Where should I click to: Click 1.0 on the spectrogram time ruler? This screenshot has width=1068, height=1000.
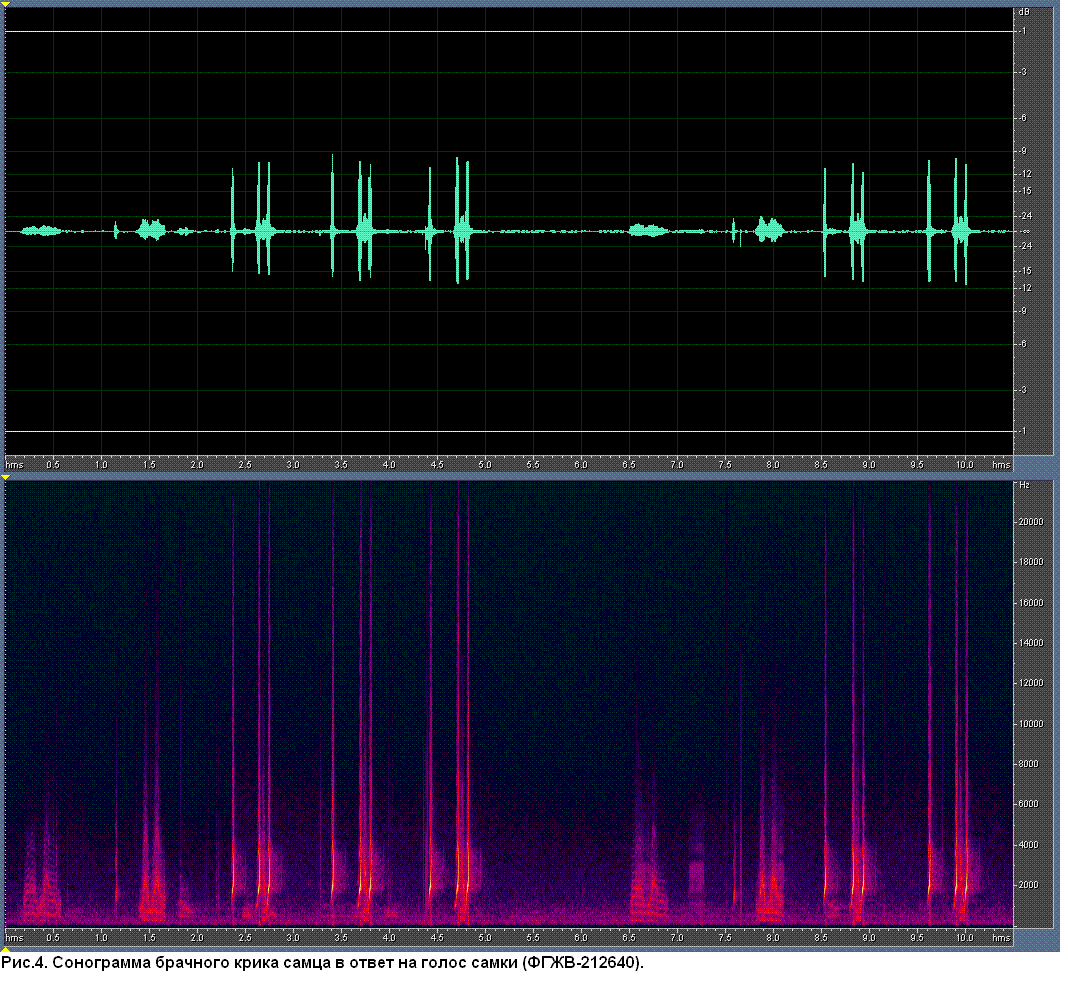point(101,937)
